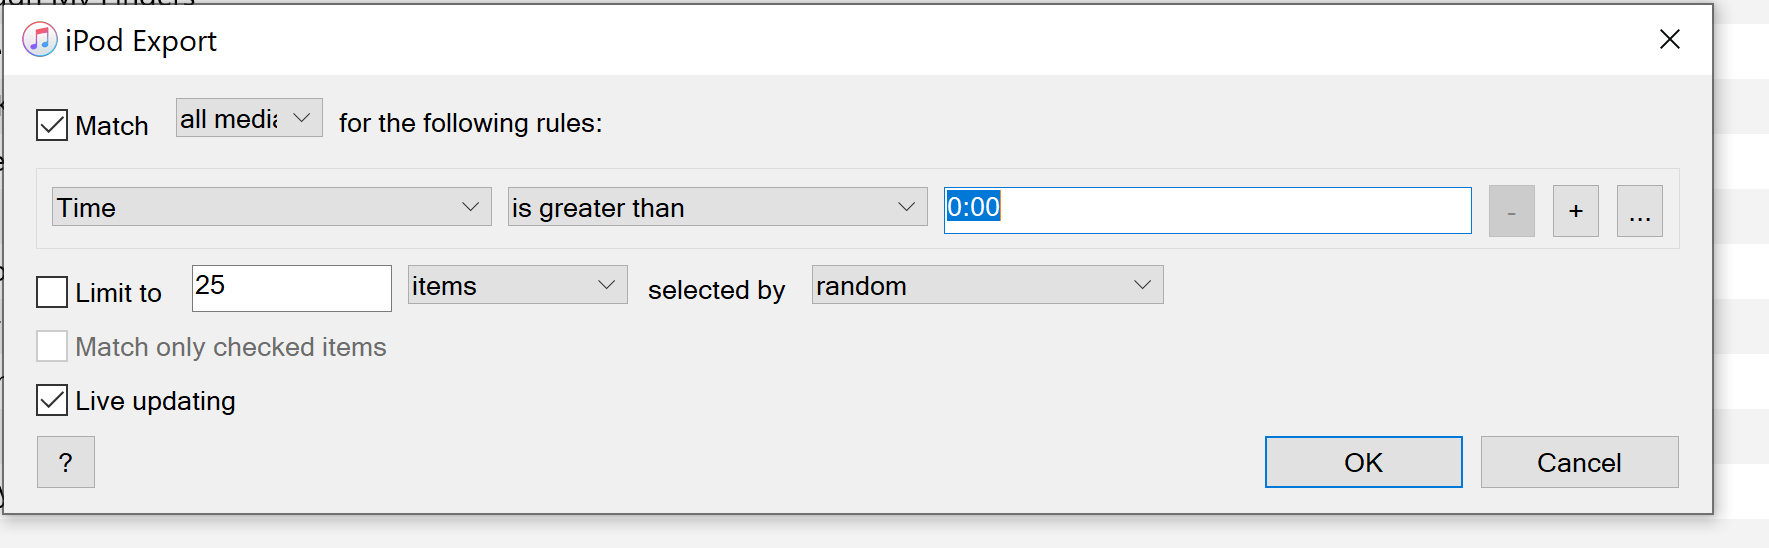Click the limit count field showing 25

pos(291,288)
